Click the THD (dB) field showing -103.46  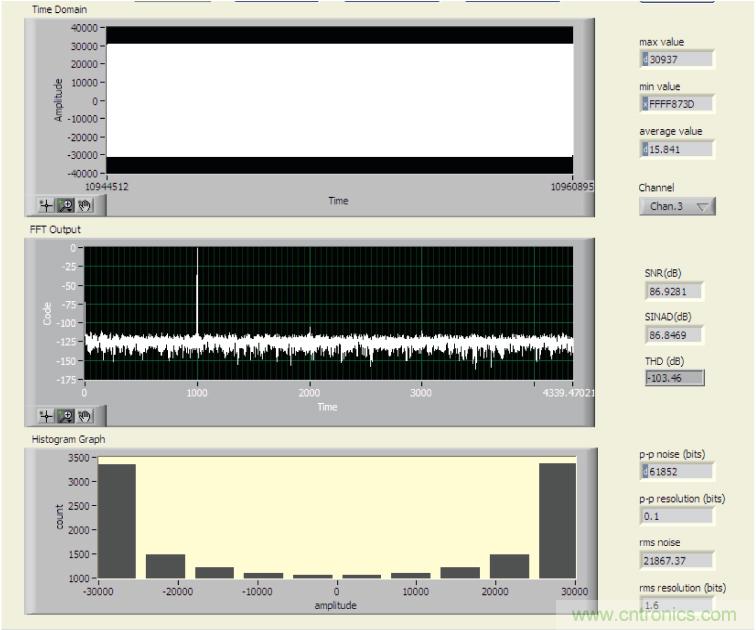(x=674, y=378)
